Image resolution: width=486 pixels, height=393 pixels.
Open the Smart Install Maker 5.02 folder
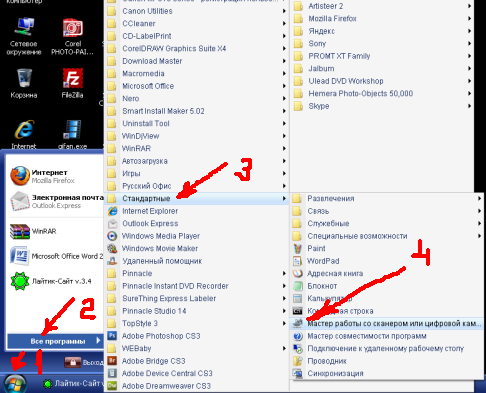197,111
